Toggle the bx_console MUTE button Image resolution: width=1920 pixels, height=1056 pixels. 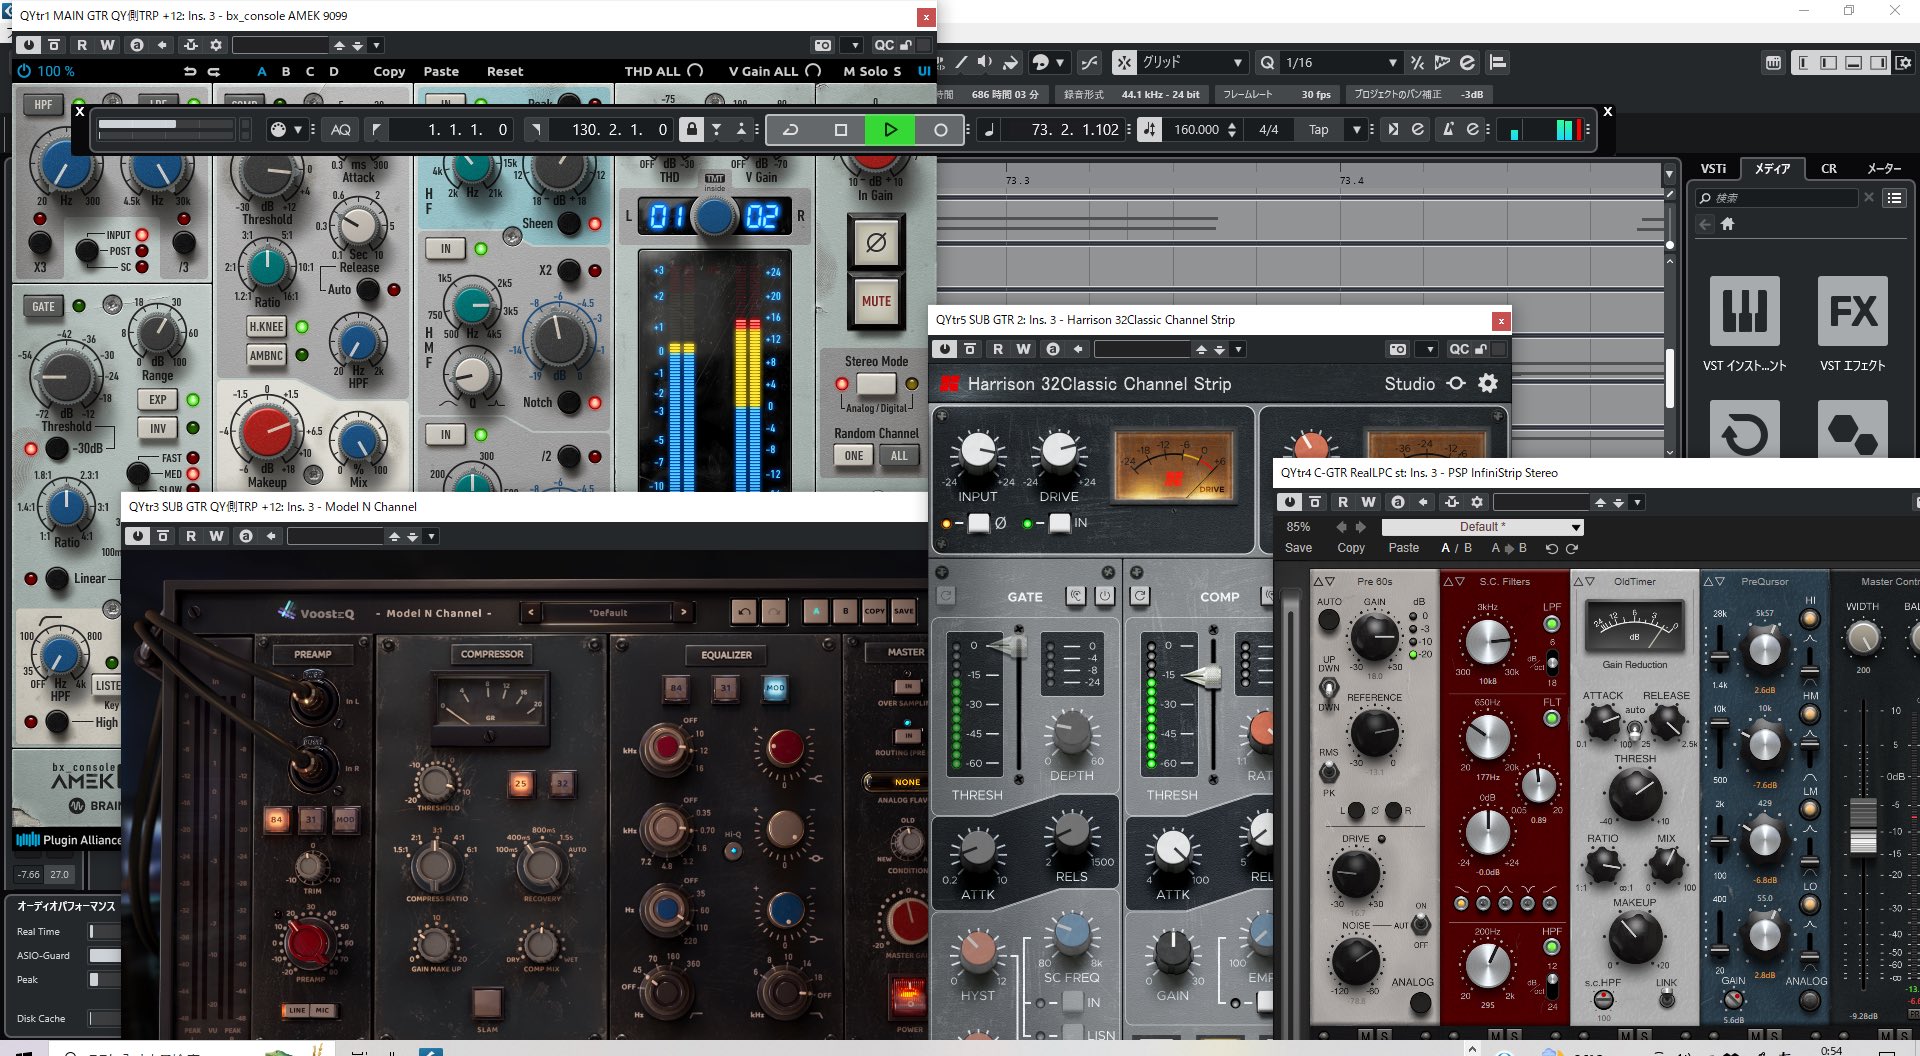point(876,301)
